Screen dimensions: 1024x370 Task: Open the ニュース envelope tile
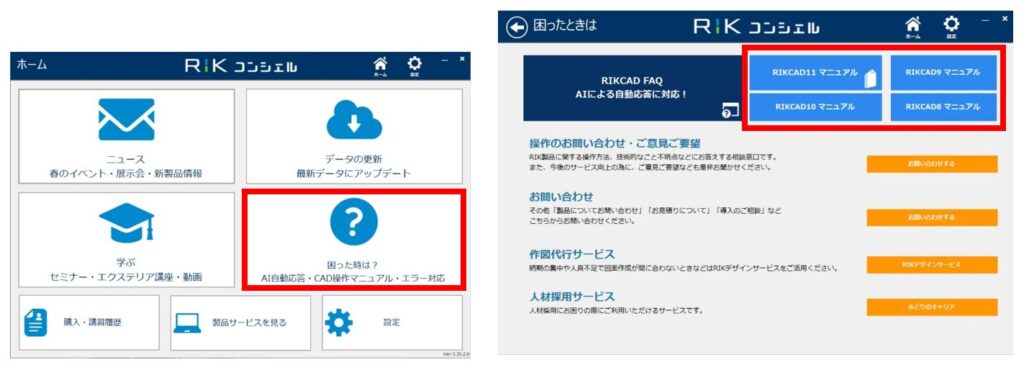(126, 136)
